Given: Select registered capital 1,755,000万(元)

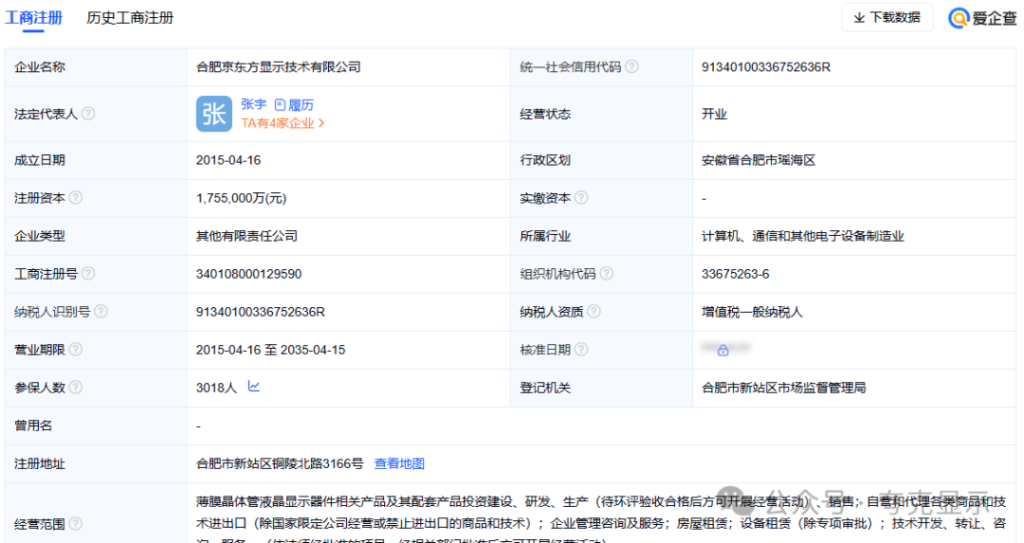Looking at the screenshot, I should tap(241, 198).
